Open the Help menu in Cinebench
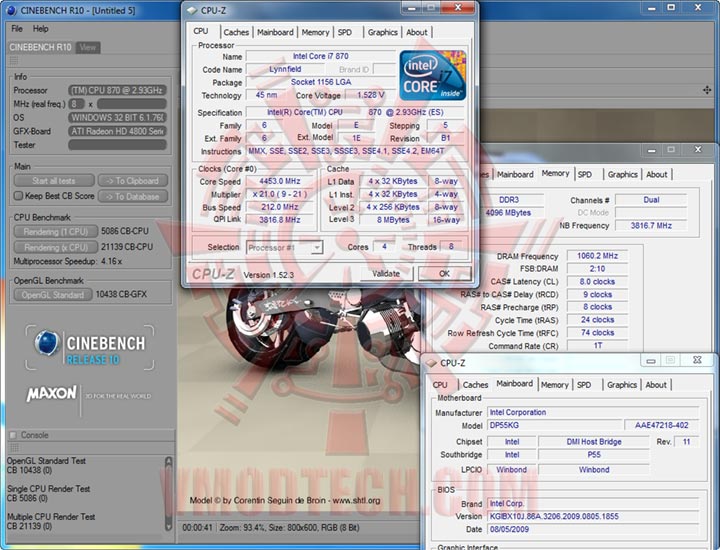This screenshot has width=720, height=550. [40, 28]
